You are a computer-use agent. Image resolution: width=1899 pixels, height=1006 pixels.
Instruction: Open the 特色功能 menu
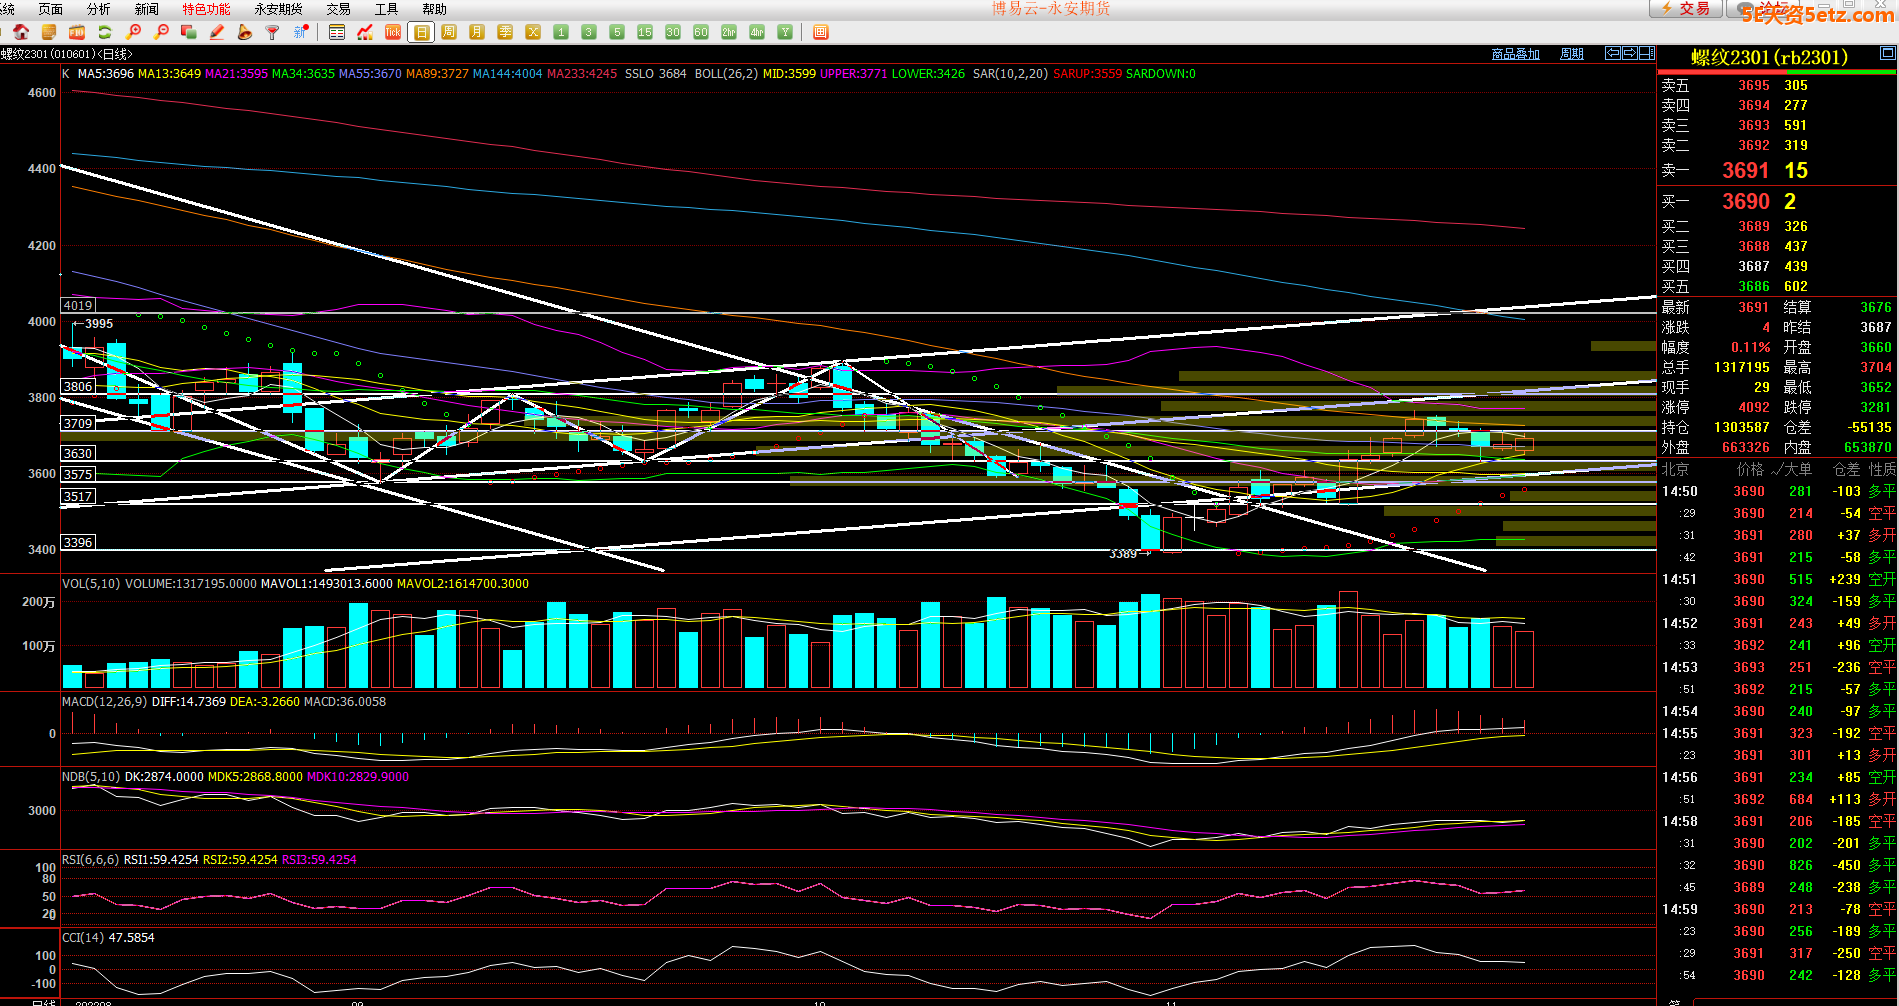(206, 9)
